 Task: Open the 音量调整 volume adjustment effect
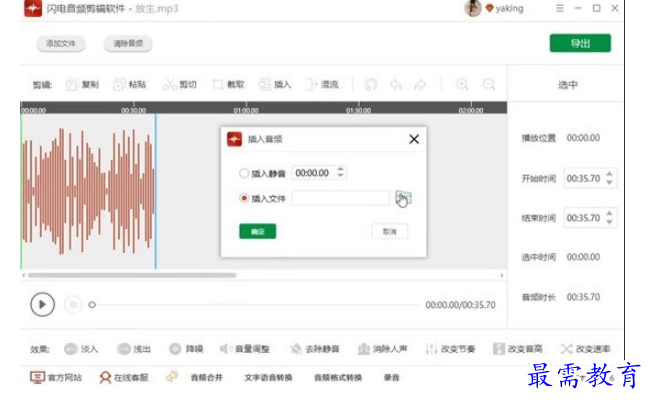click(x=245, y=349)
